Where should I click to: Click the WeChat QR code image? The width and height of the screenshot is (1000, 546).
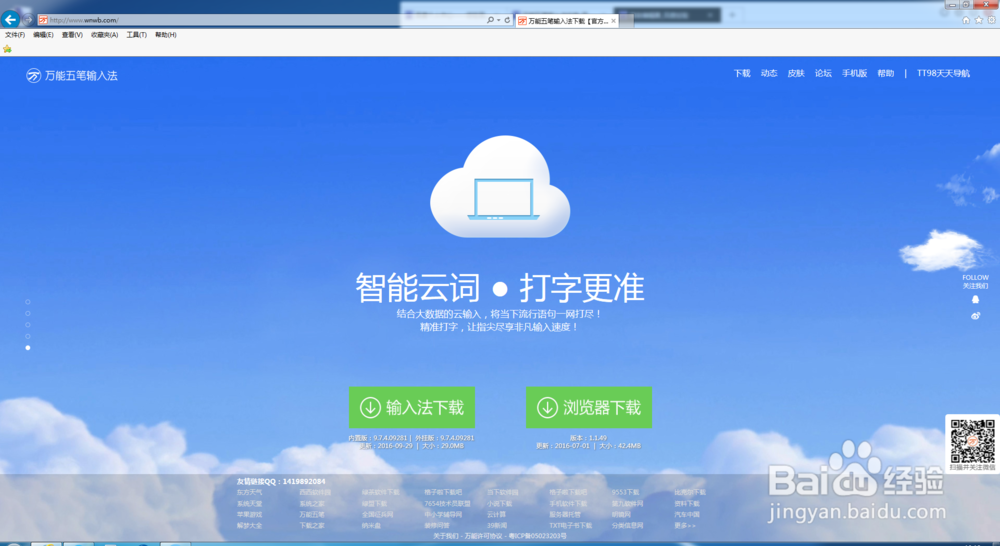pyautogui.click(x=973, y=441)
